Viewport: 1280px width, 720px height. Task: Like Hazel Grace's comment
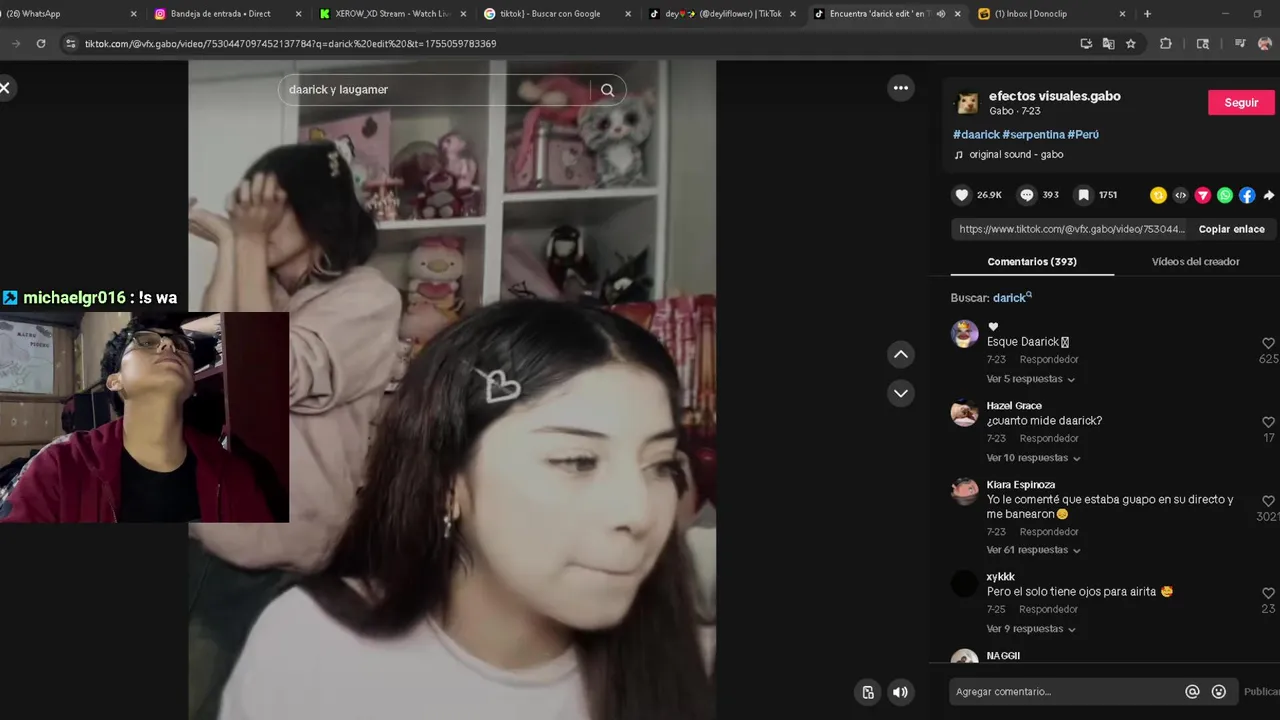(x=1268, y=422)
